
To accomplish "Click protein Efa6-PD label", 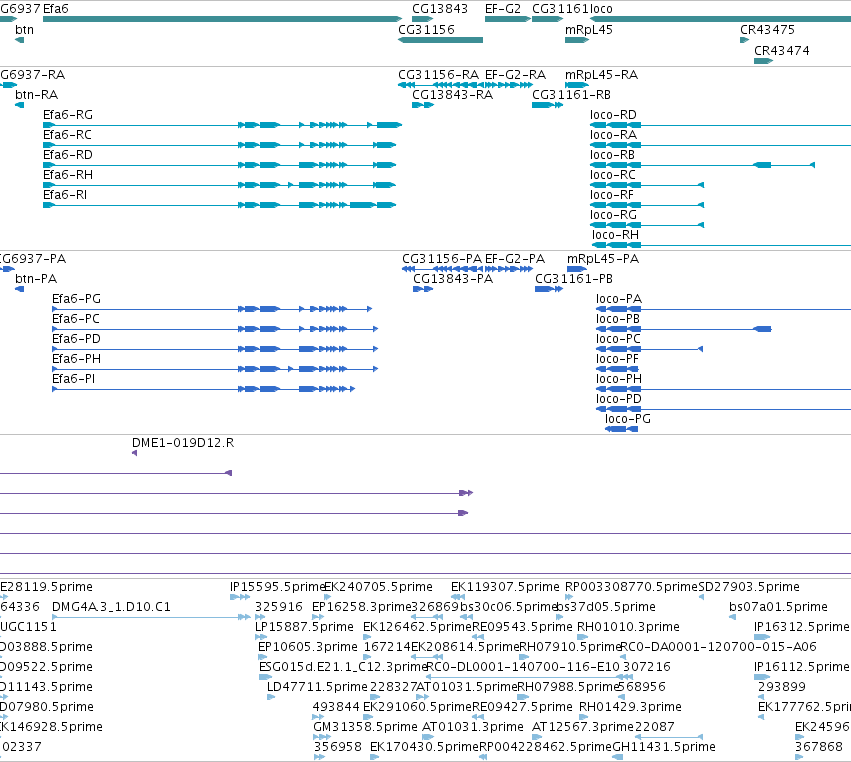I will coord(77,339).
